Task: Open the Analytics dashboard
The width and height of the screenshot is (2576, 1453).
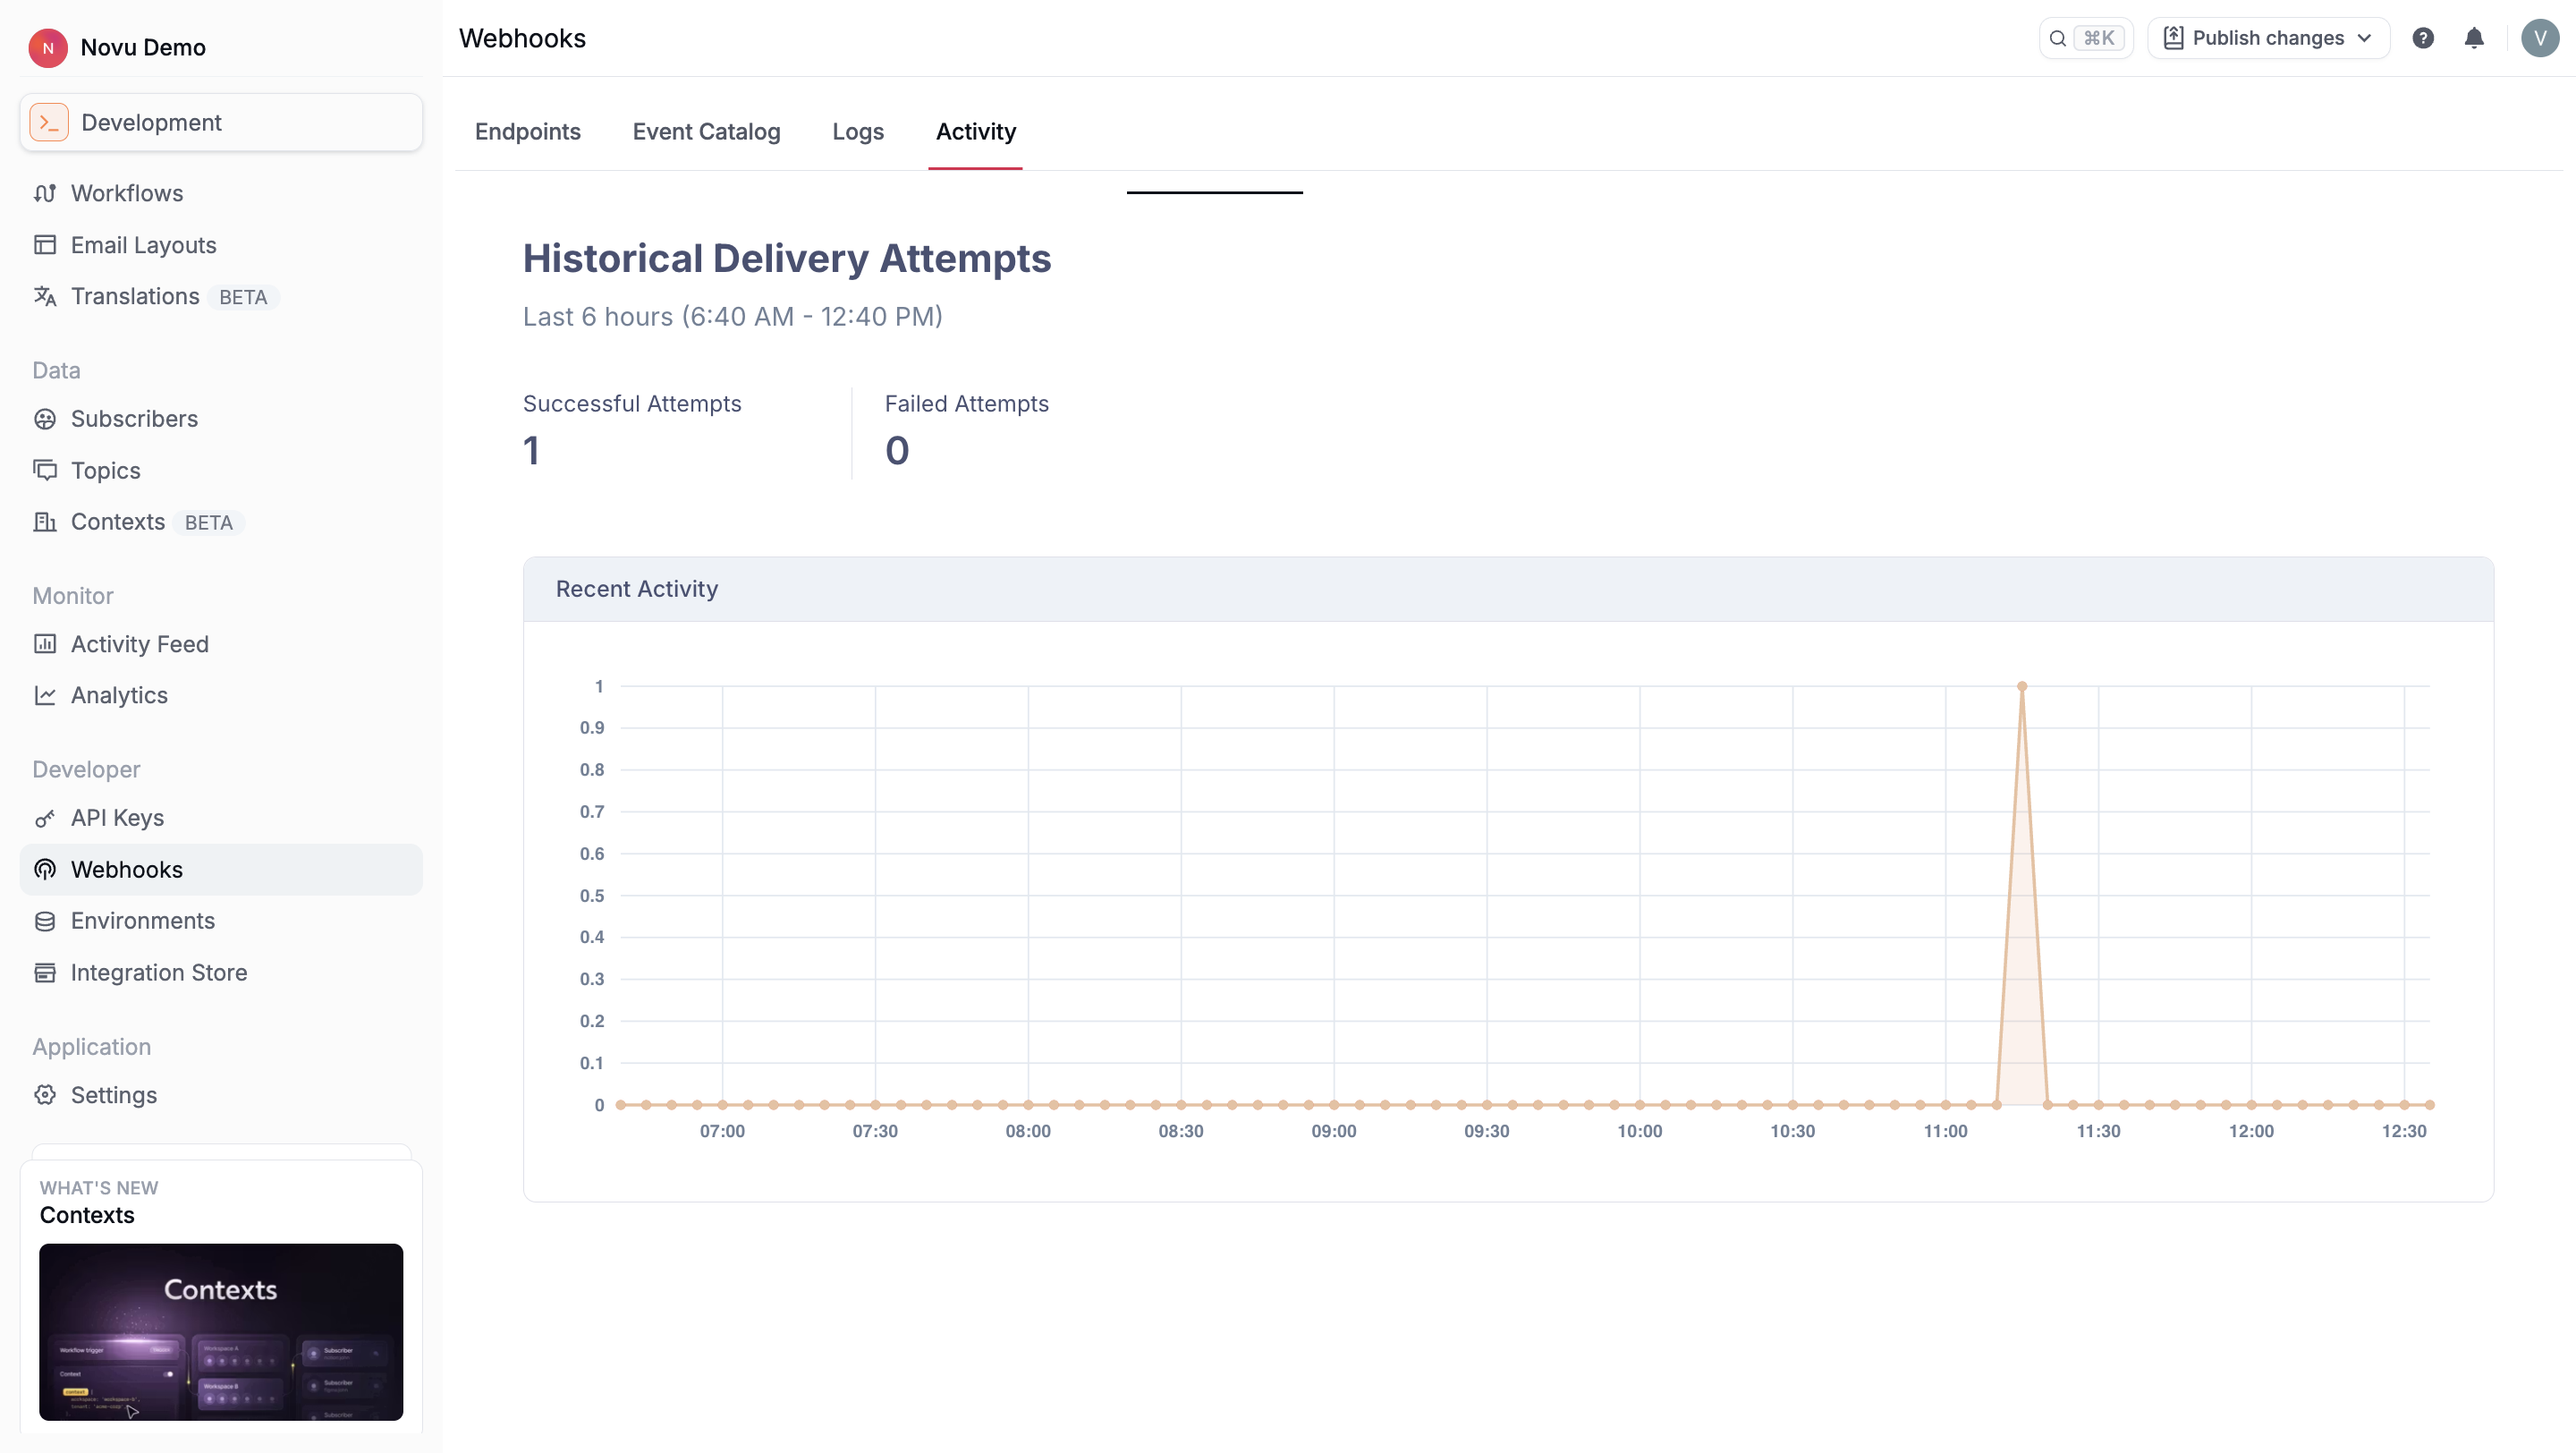Action: (x=119, y=695)
